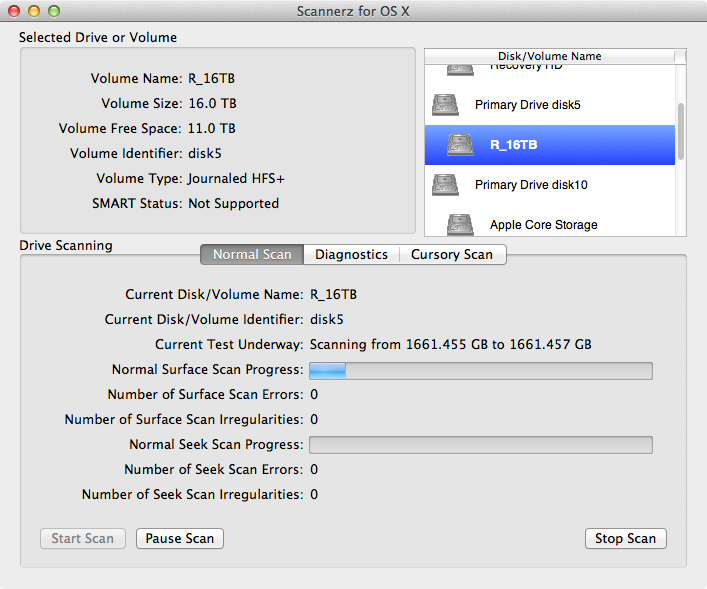This screenshot has width=707, height=589.
Task: Click the SMART Status value Not Supported
Action: tap(234, 203)
